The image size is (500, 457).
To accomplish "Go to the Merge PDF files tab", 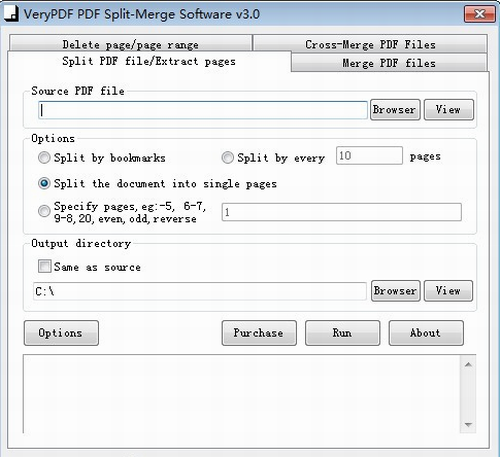I will [x=389, y=63].
